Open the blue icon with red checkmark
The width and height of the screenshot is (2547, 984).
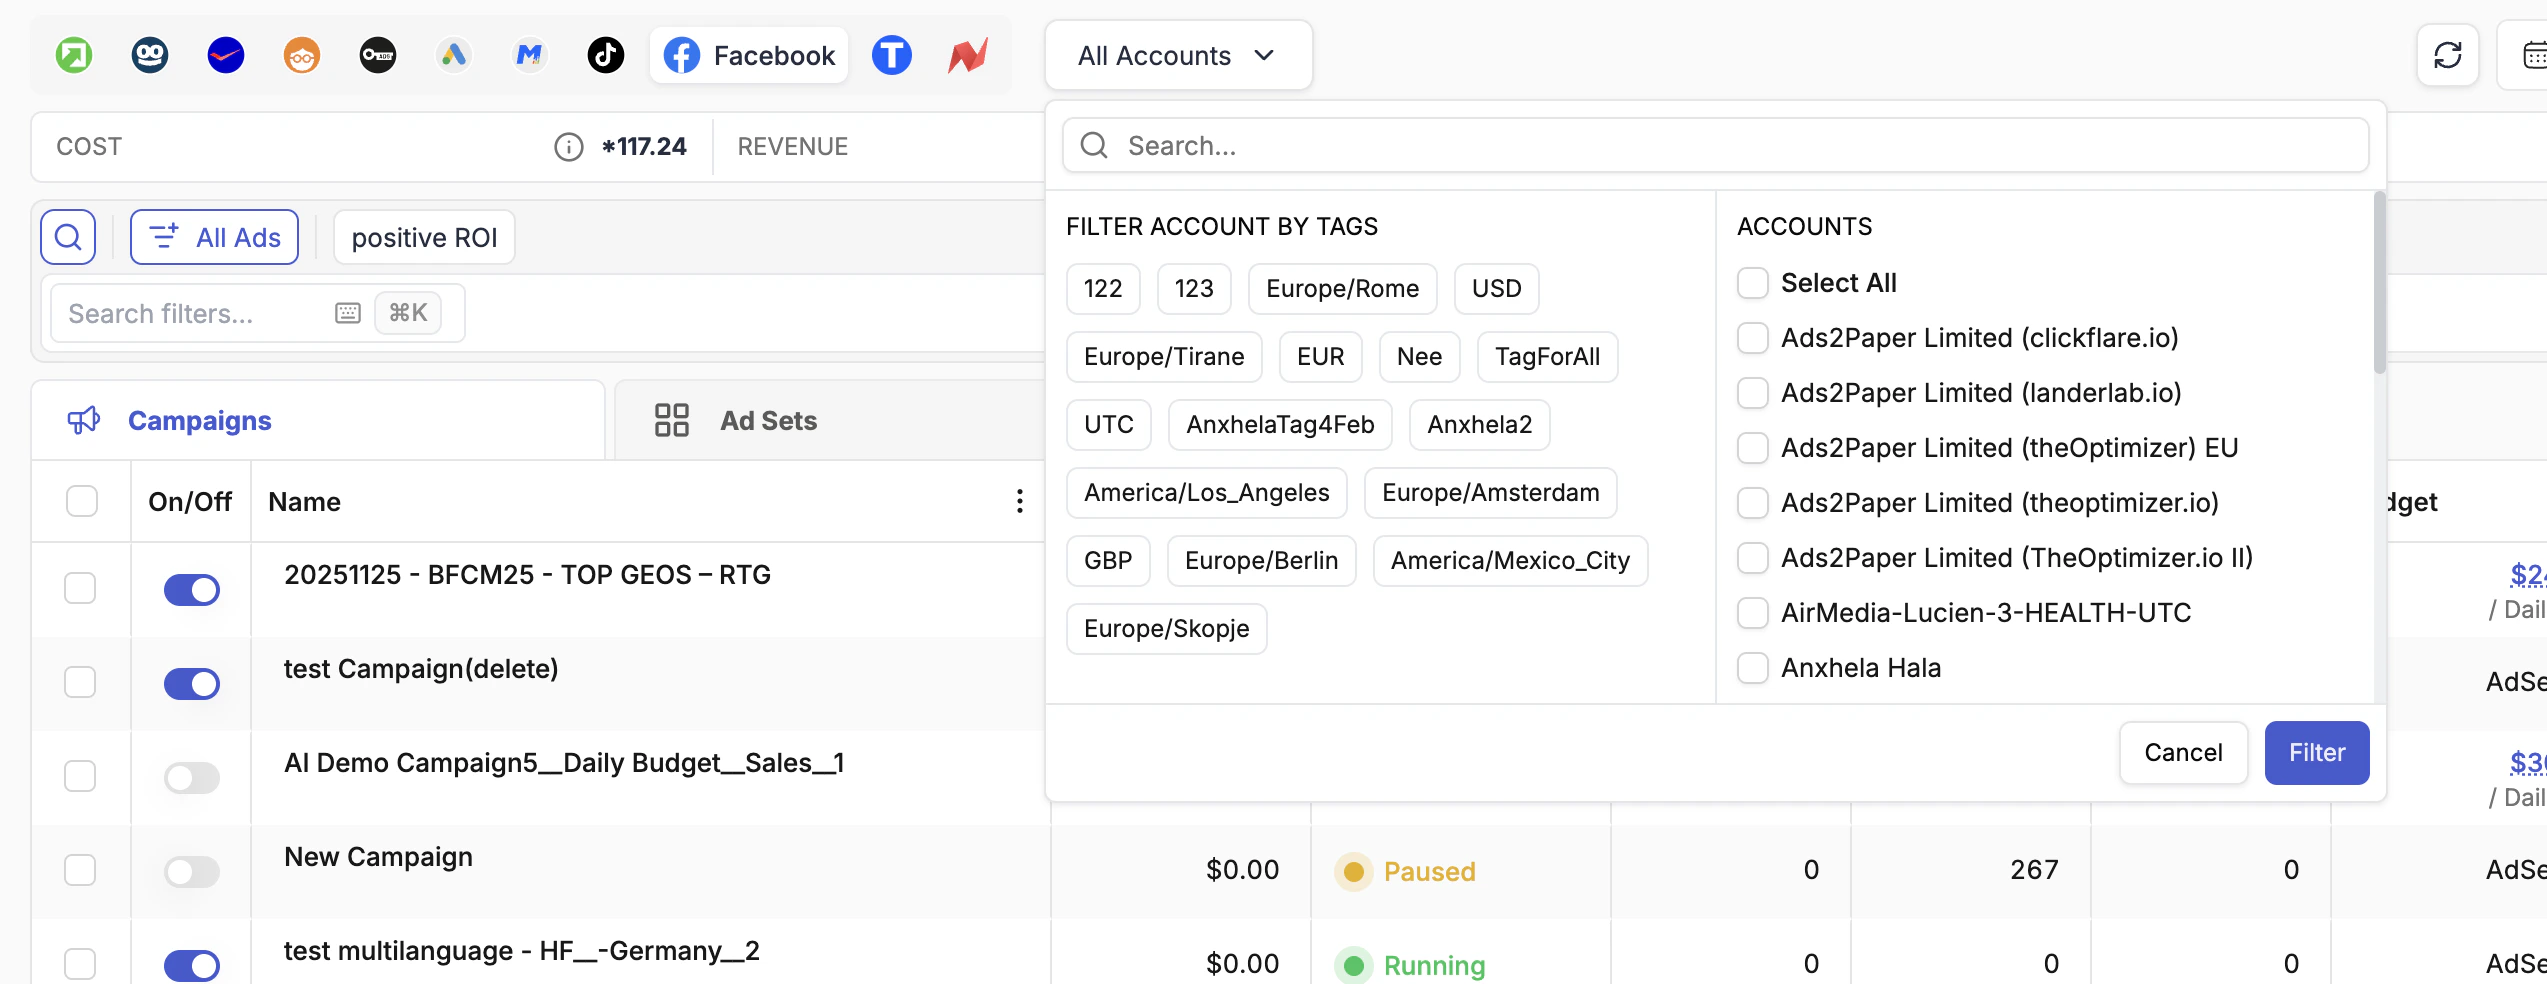coord(226,55)
